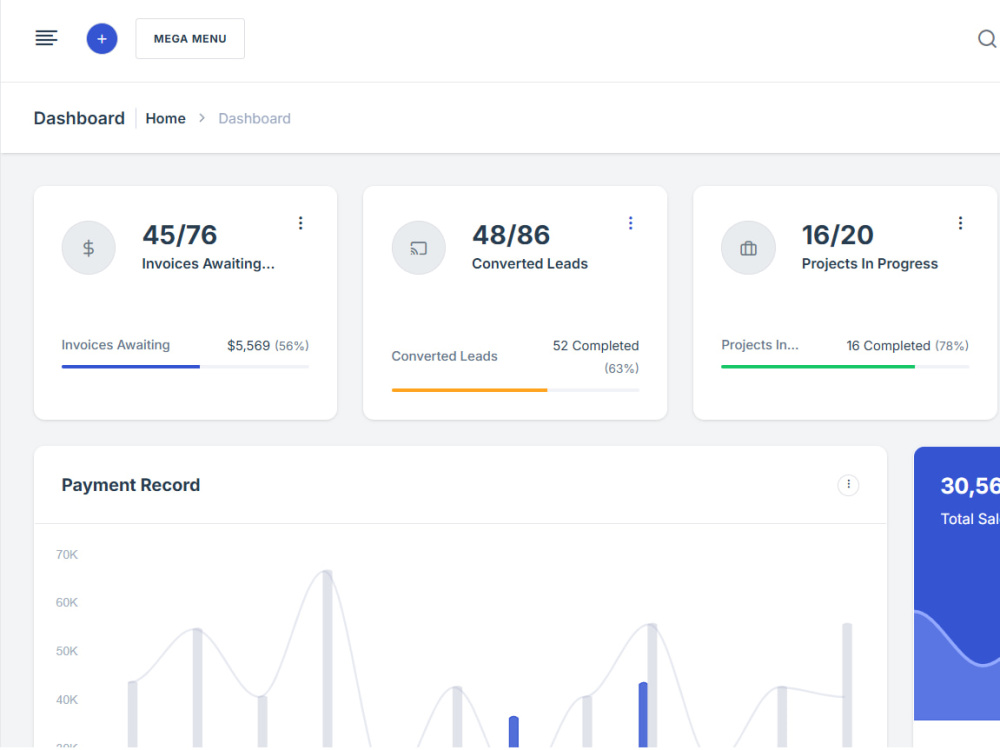Image resolution: width=1000 pixels, height=750 pixels.
Task: Click the 'Invoices Awaiting...' card title
Action: 208,264
